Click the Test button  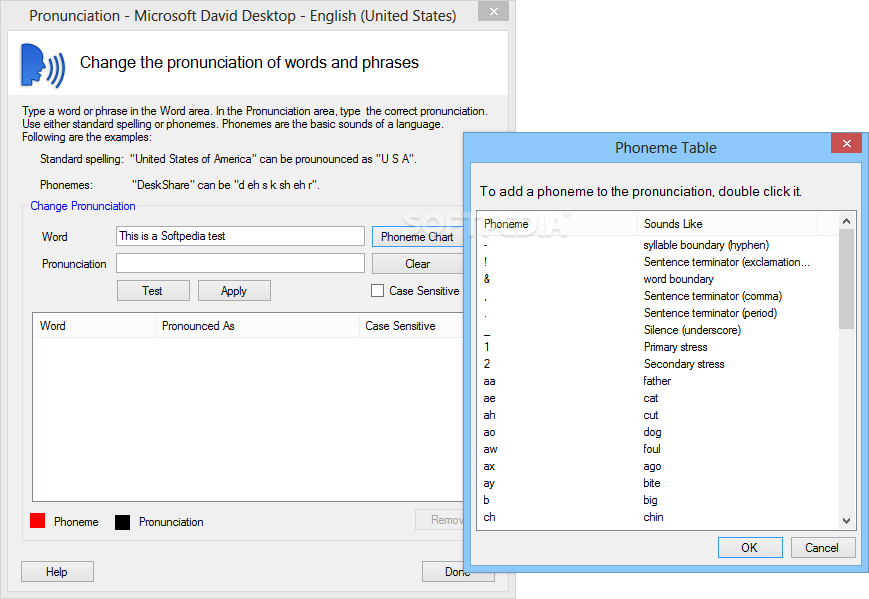click(x=153, y=291)
